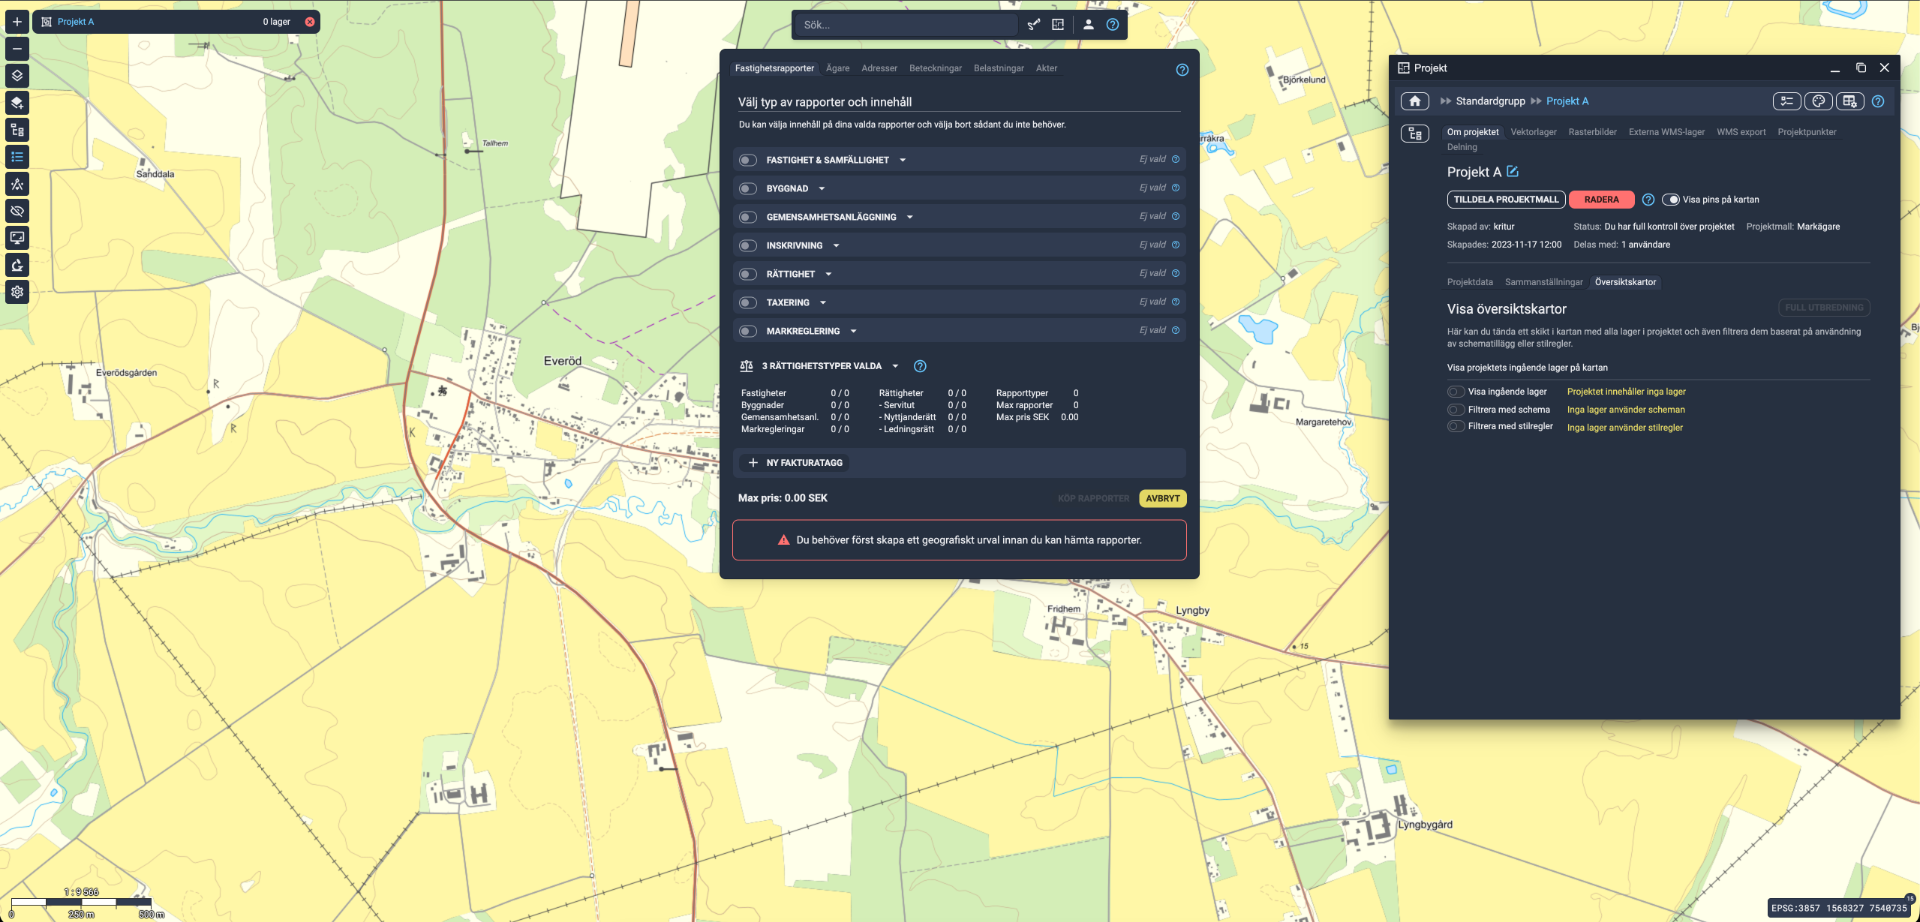Expand the 3 RÄTTIGHETSTYPER VALDA dropdown

(x=895, y=366)
